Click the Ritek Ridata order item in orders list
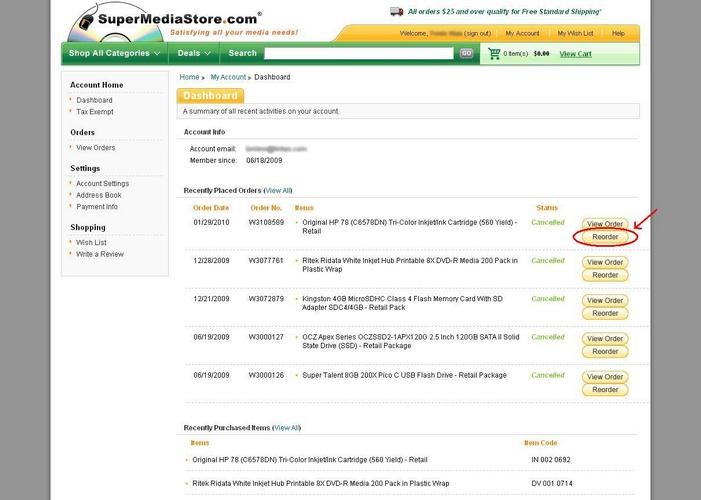 tap(410, 265)
